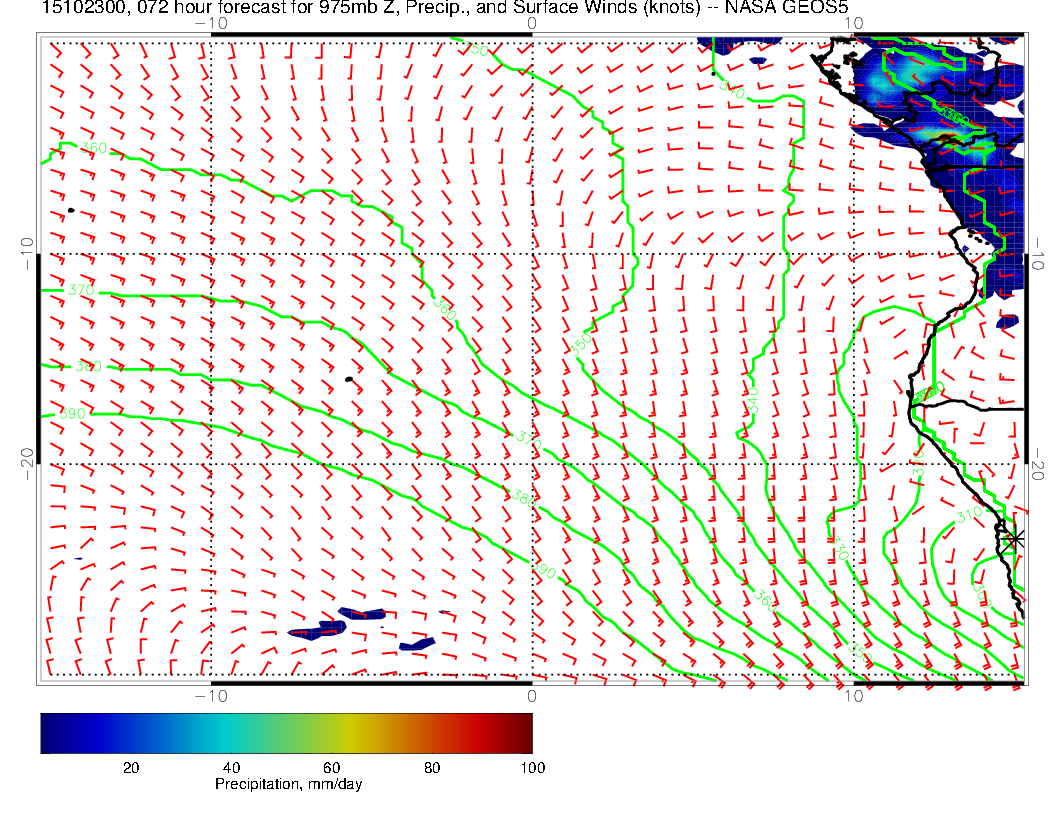Click the left axis '-20' latitude label
Screen dimensions: 1056x816
tap(26, 457)
